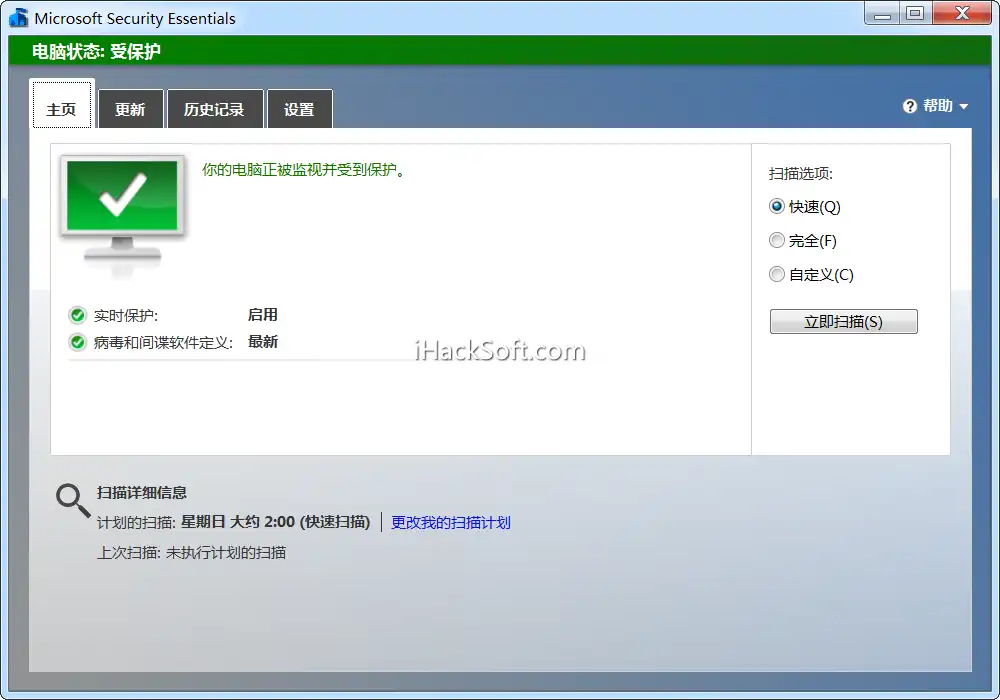
Task: Click the question mark help icon
Action: 909,106
